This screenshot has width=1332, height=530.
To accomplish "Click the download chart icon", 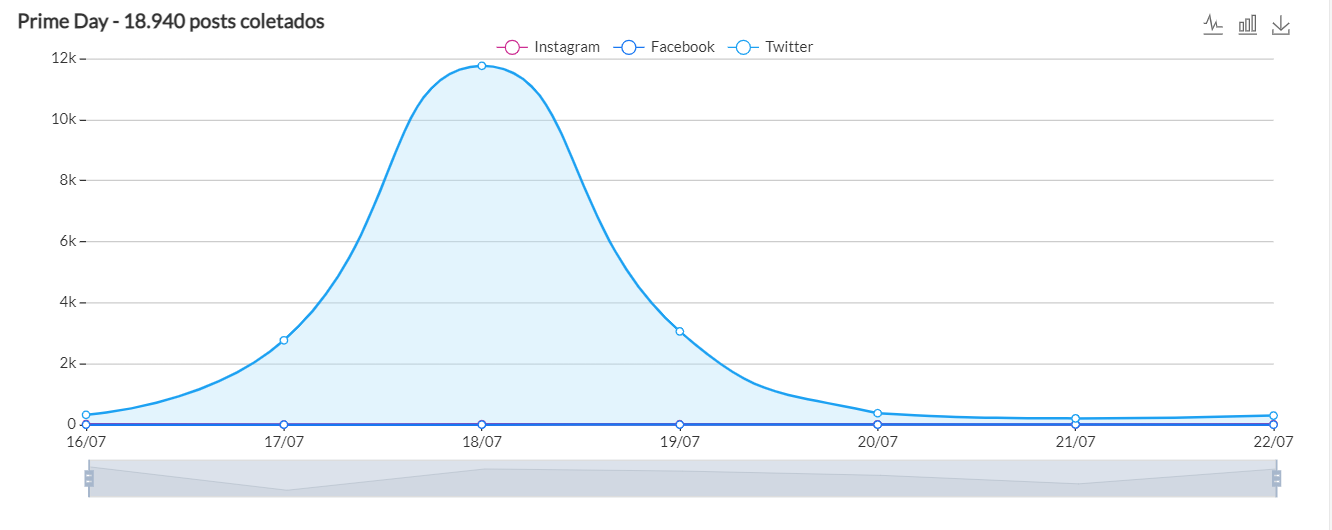I will click(1281, 25).
